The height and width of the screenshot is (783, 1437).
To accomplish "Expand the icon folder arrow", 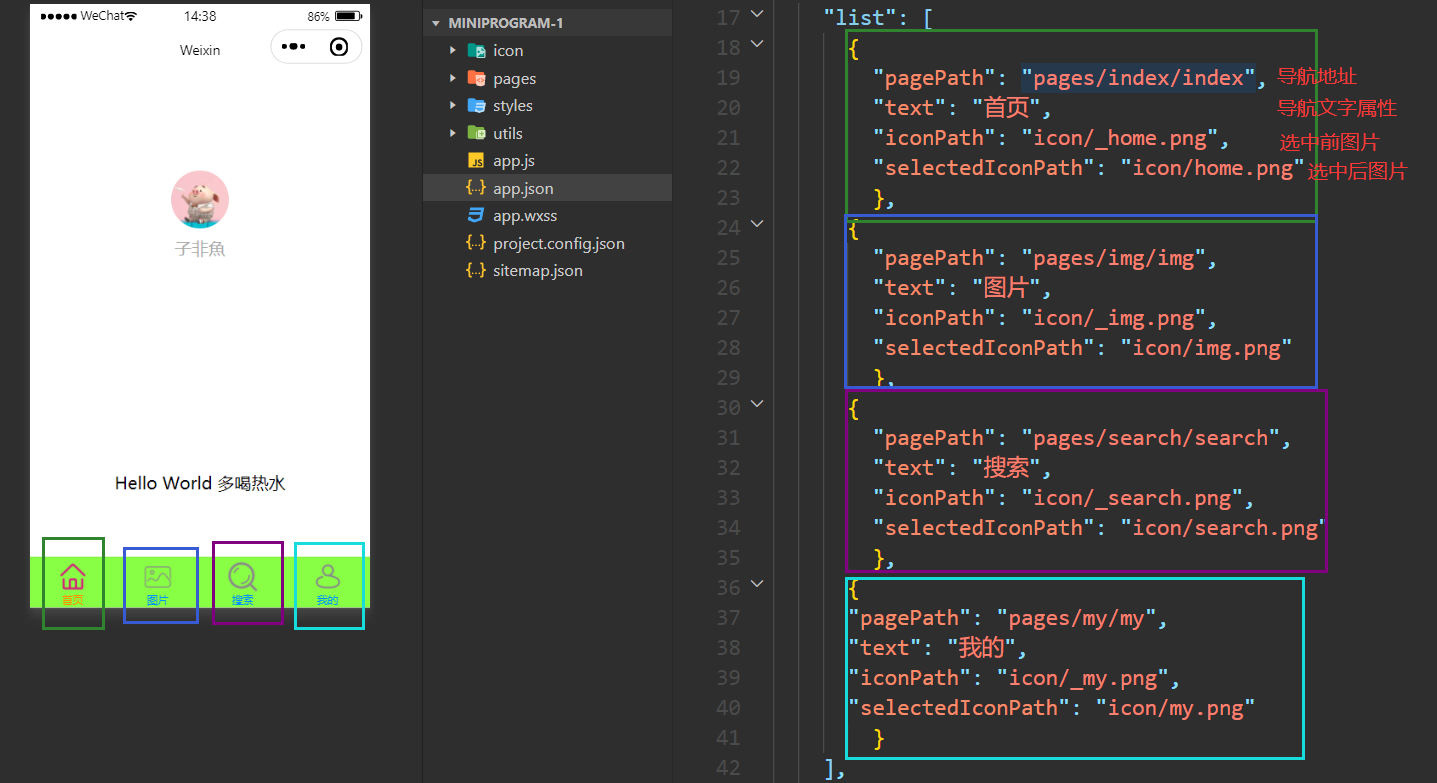I will pyautogui.click(x=453, y=50).
